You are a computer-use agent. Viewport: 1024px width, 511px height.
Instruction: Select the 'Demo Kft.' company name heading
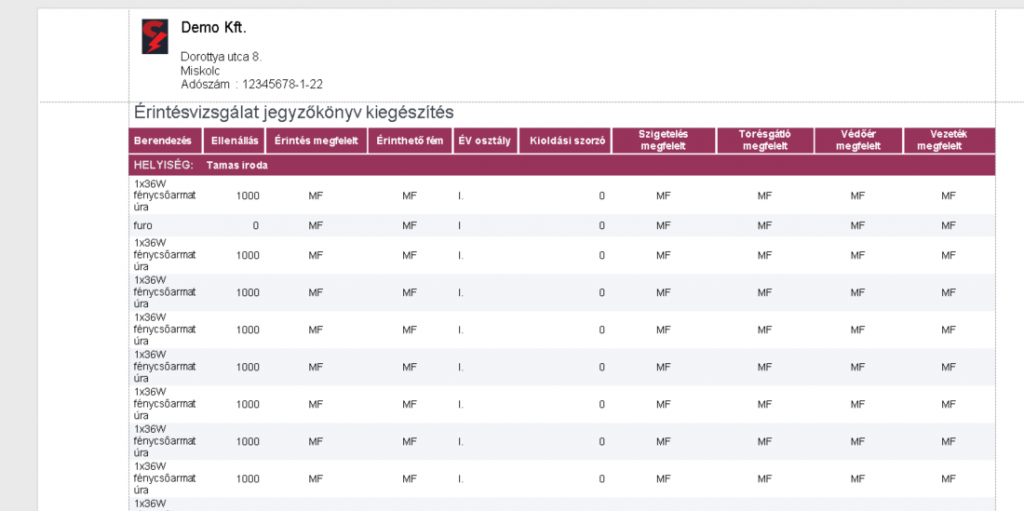[x=214, y=27]
